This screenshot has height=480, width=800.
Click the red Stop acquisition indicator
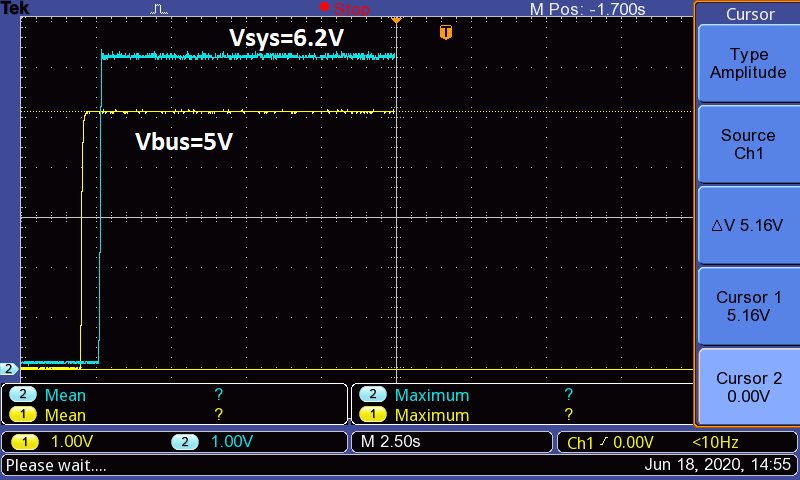345,8
